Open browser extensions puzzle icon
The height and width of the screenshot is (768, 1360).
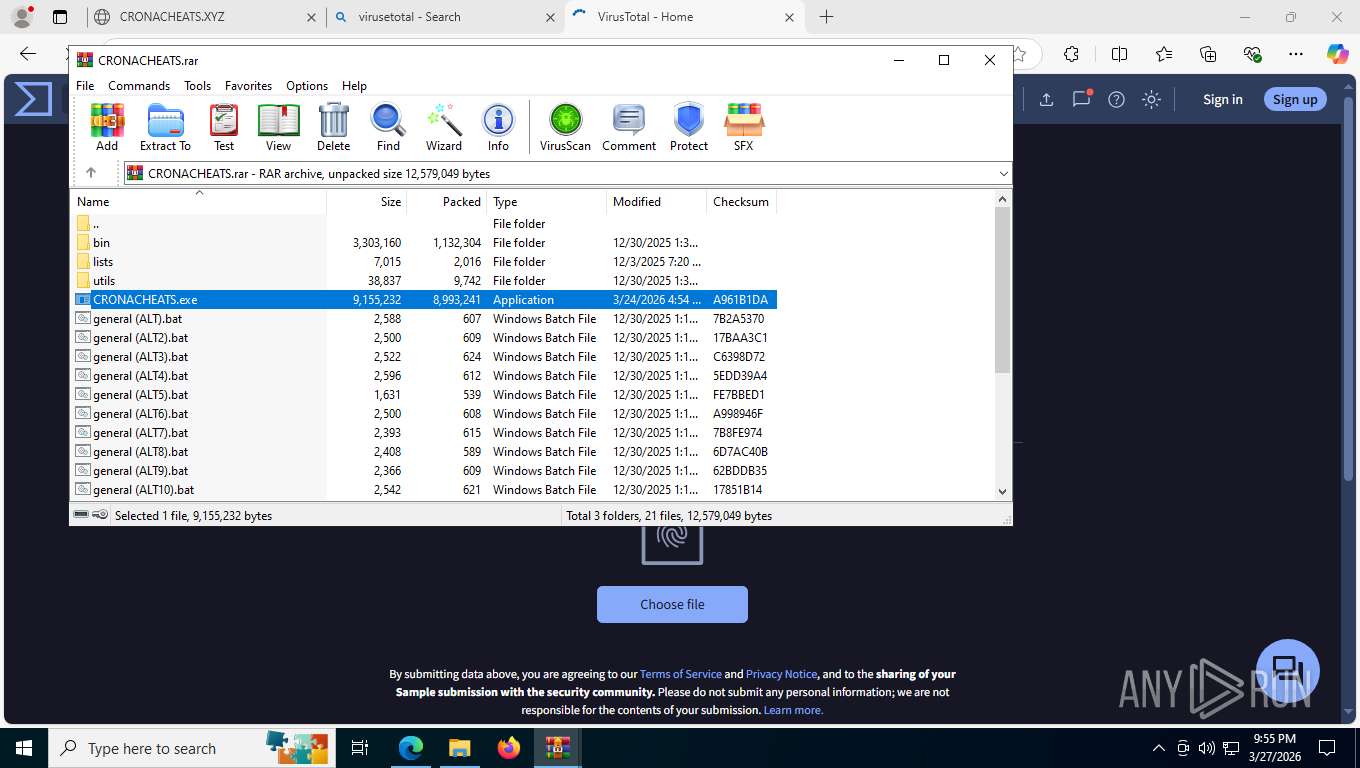(x=1072, y=54)
